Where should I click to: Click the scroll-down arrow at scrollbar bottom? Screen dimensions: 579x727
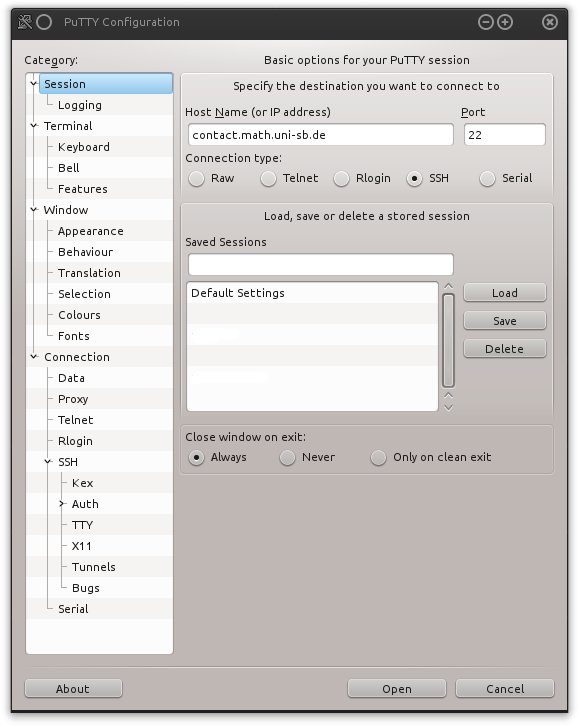[448, 408]
